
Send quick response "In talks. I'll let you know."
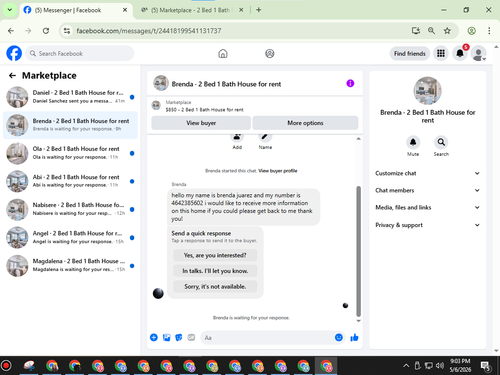click(215, 271)
